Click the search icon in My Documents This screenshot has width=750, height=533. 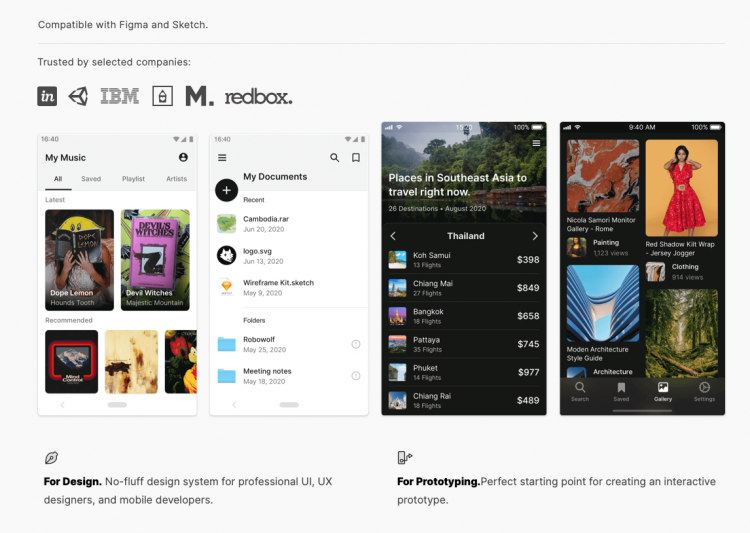click(335, 158)
